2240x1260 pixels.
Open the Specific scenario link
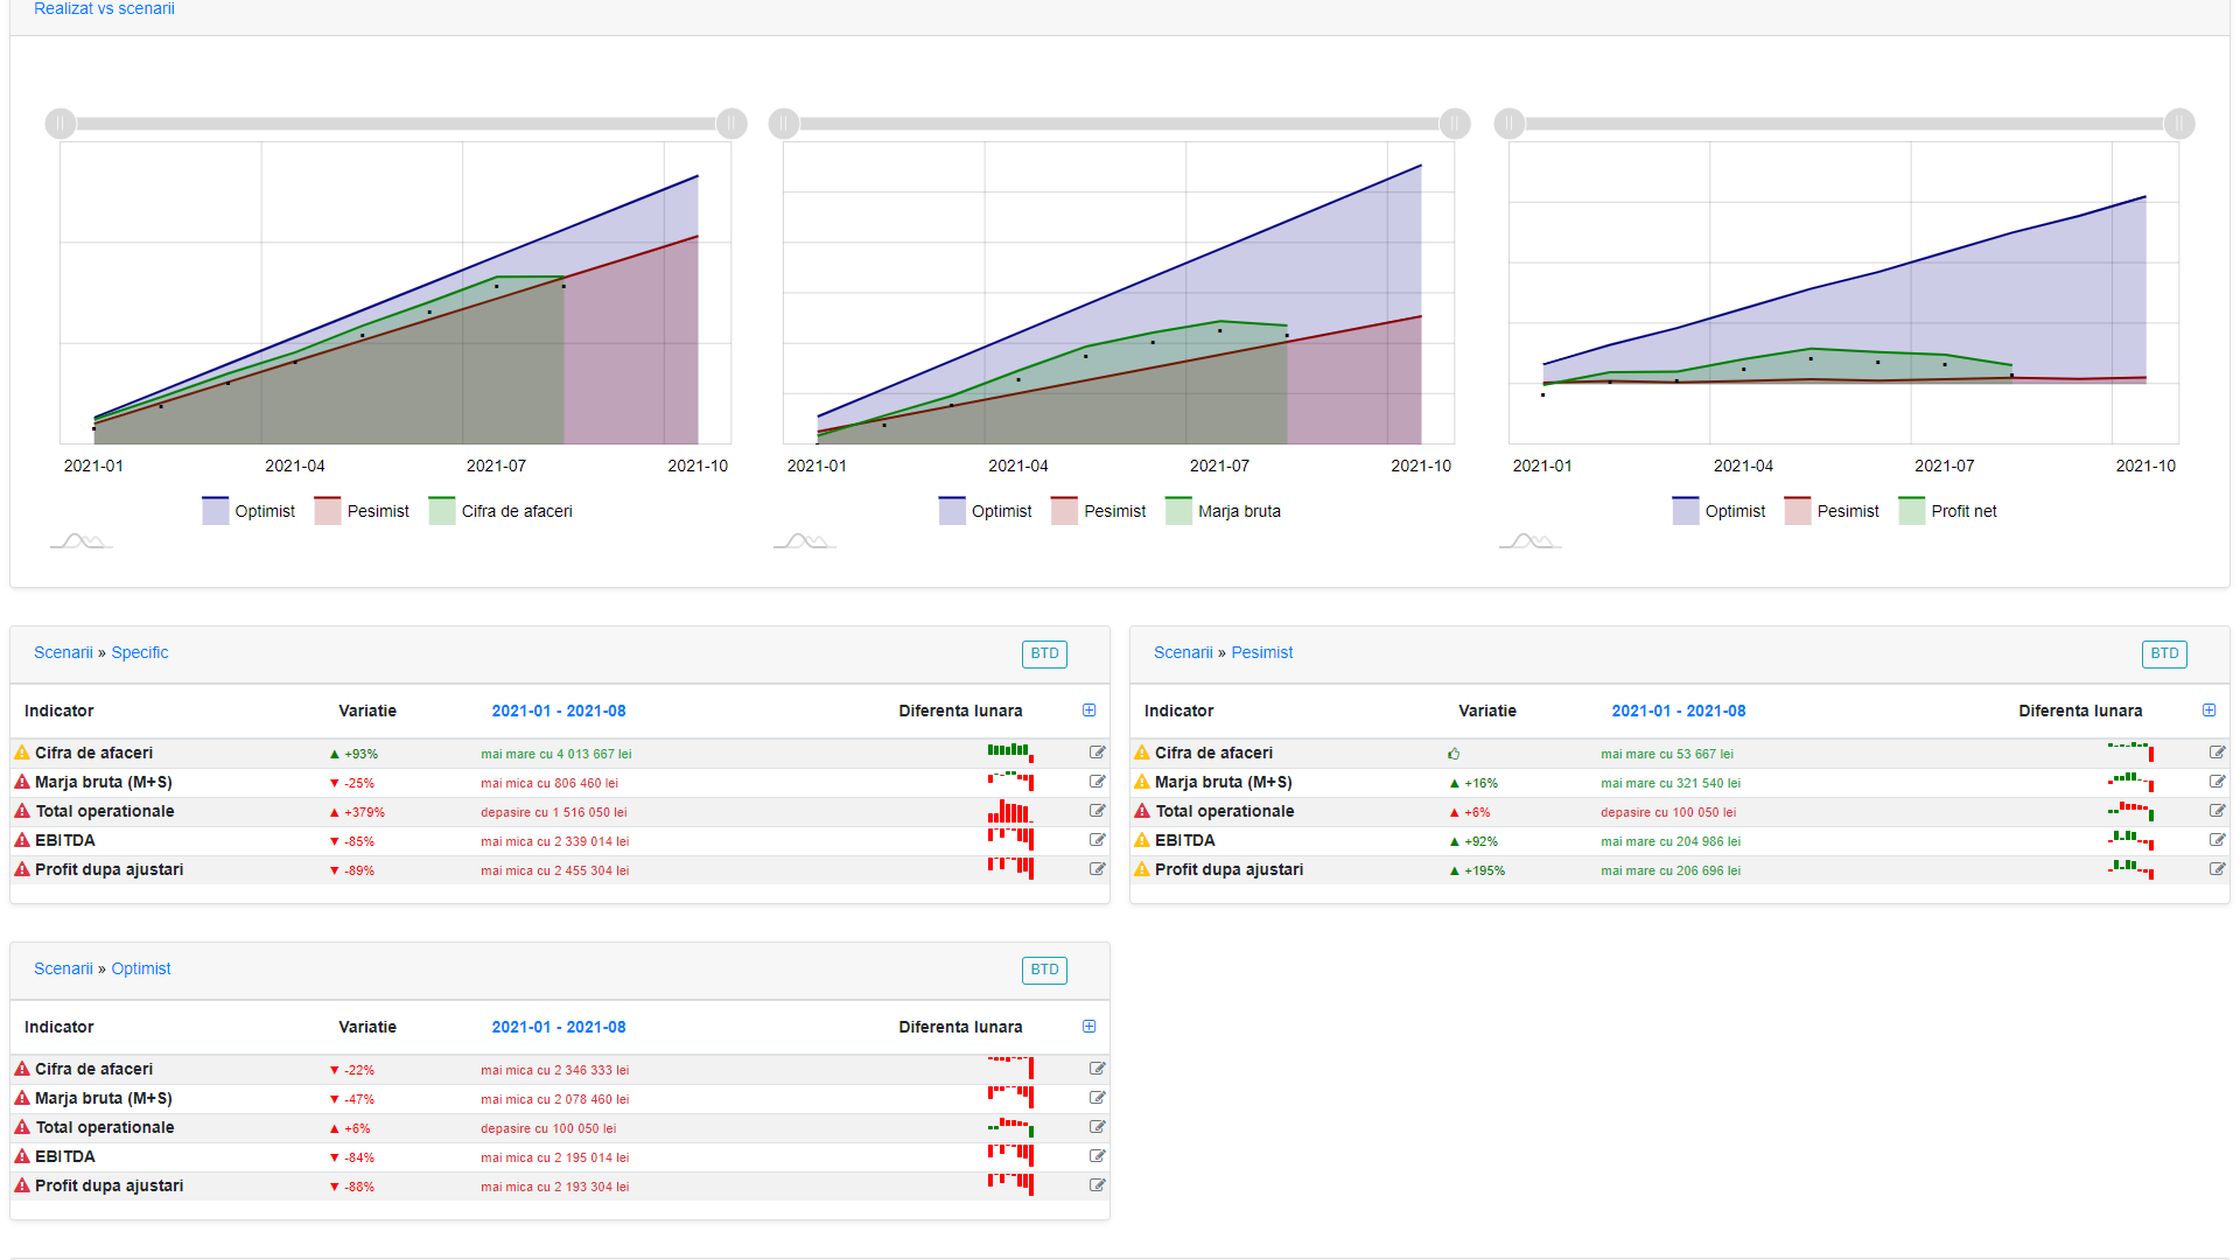(x=139, y=652)
